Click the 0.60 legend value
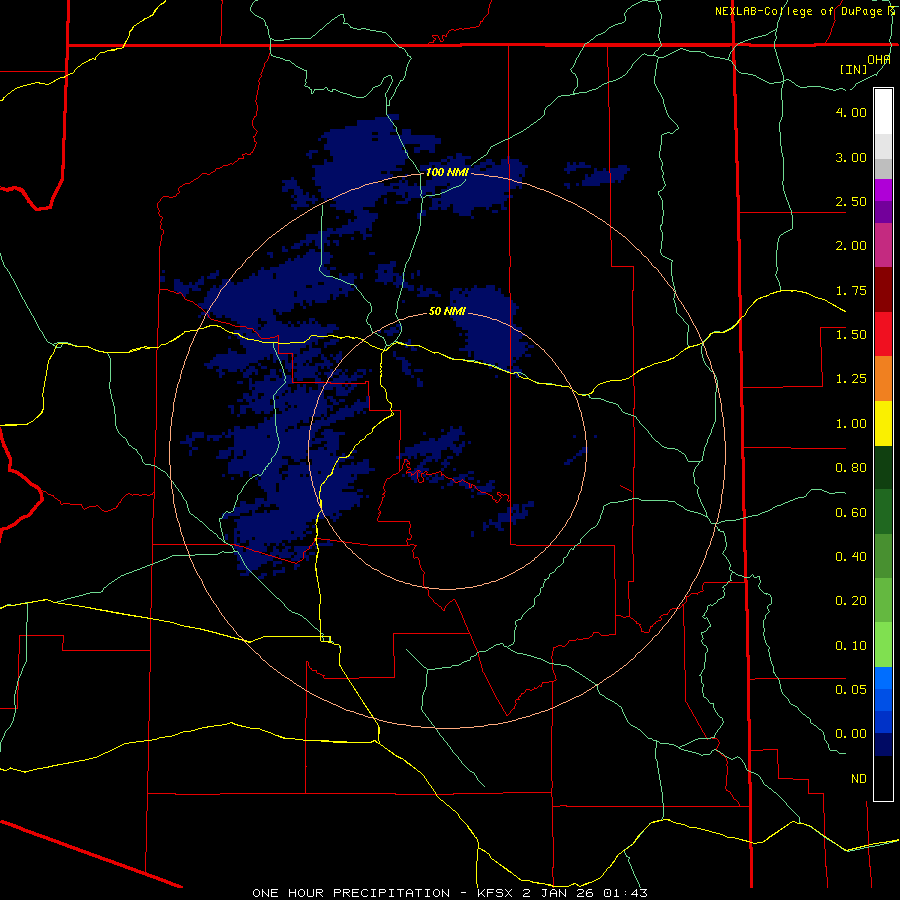Viewport: 900px width, 900px height. coord(851,513)
